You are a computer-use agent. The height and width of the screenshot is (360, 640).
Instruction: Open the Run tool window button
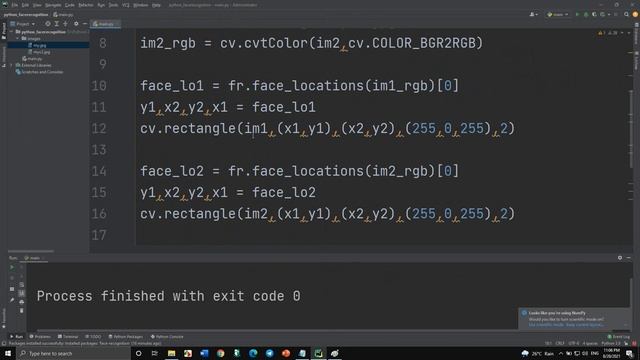coord(16,337)
